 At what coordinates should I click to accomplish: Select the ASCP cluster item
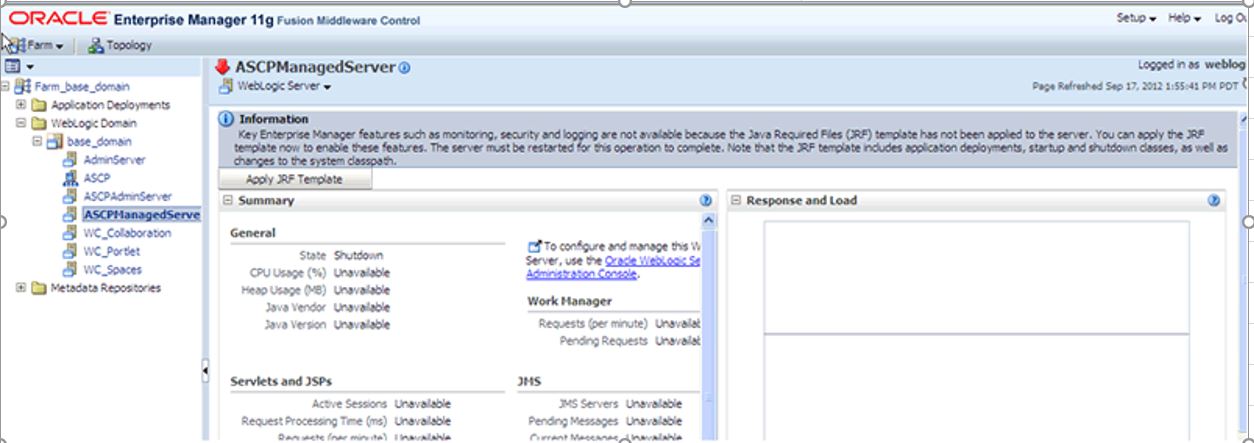click(x=97, y=178)
